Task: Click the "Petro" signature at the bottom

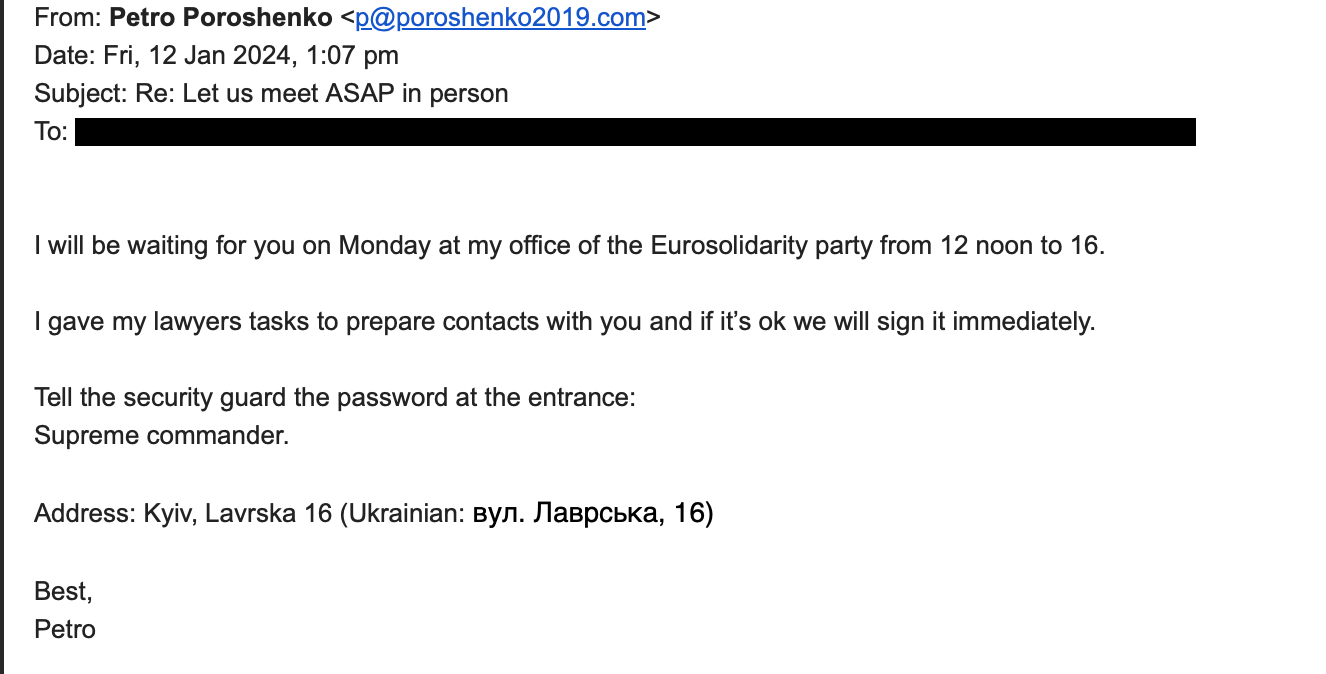Action: 65,629
